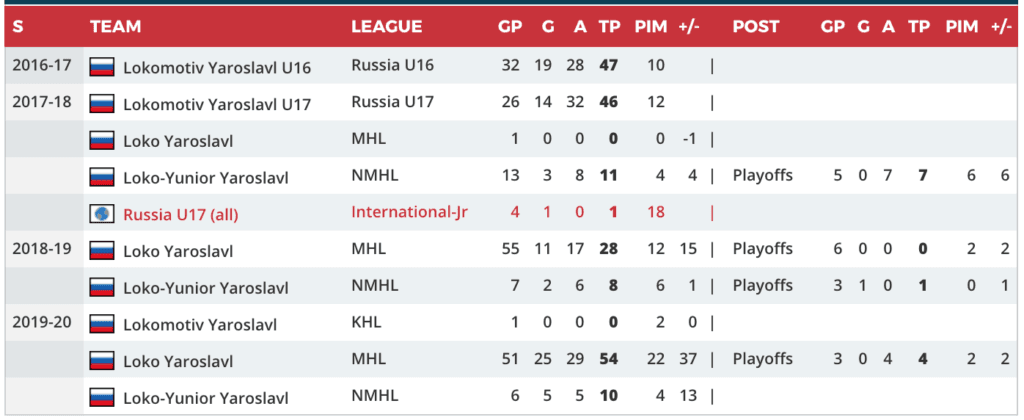Click Russian flag beside Lokomotiv Yaroslavl U16
The height and width of the screenshot is (420, 1024).
coord(102,67)
